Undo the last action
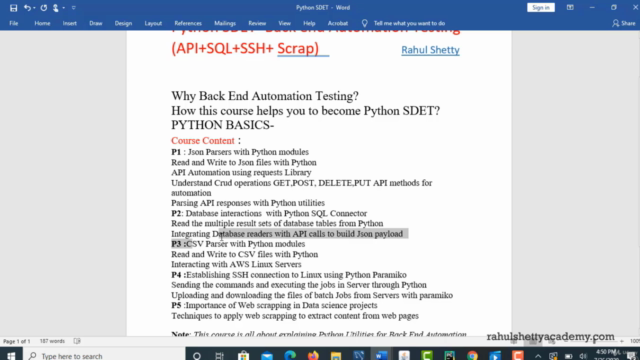Viewport: 640px width, 360px height. [x=27, y=8]
